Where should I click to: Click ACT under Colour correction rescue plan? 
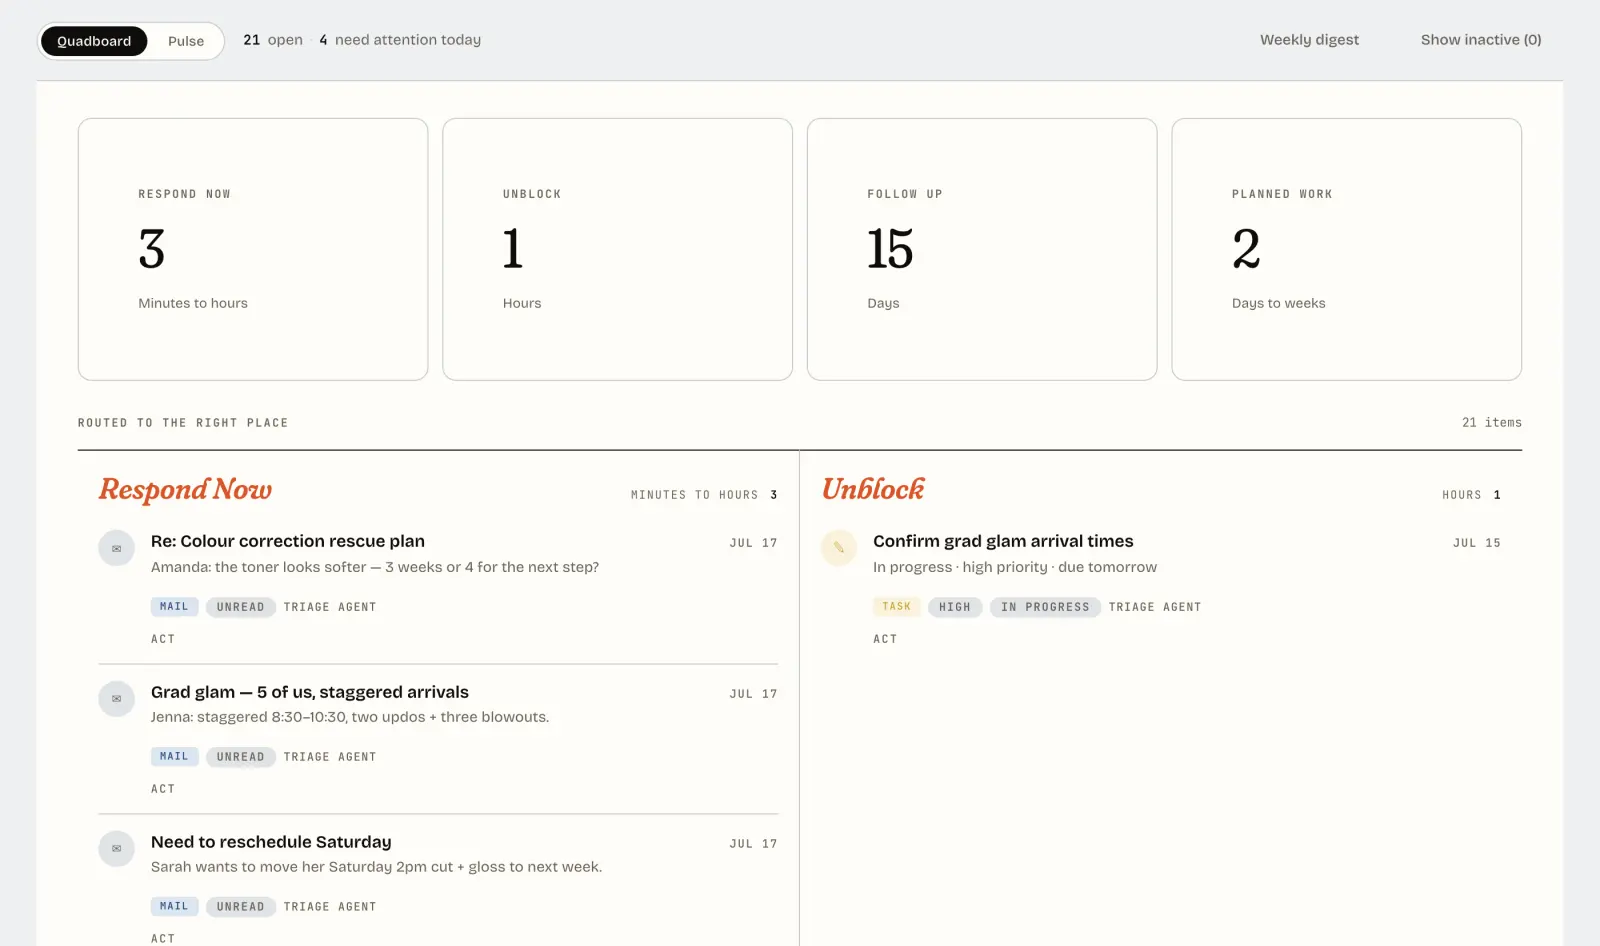163,639
